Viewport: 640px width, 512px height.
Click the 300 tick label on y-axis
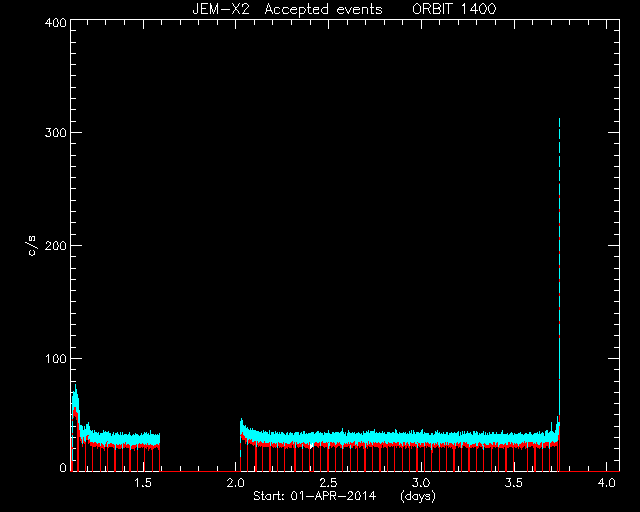click(x=55, y=133)
